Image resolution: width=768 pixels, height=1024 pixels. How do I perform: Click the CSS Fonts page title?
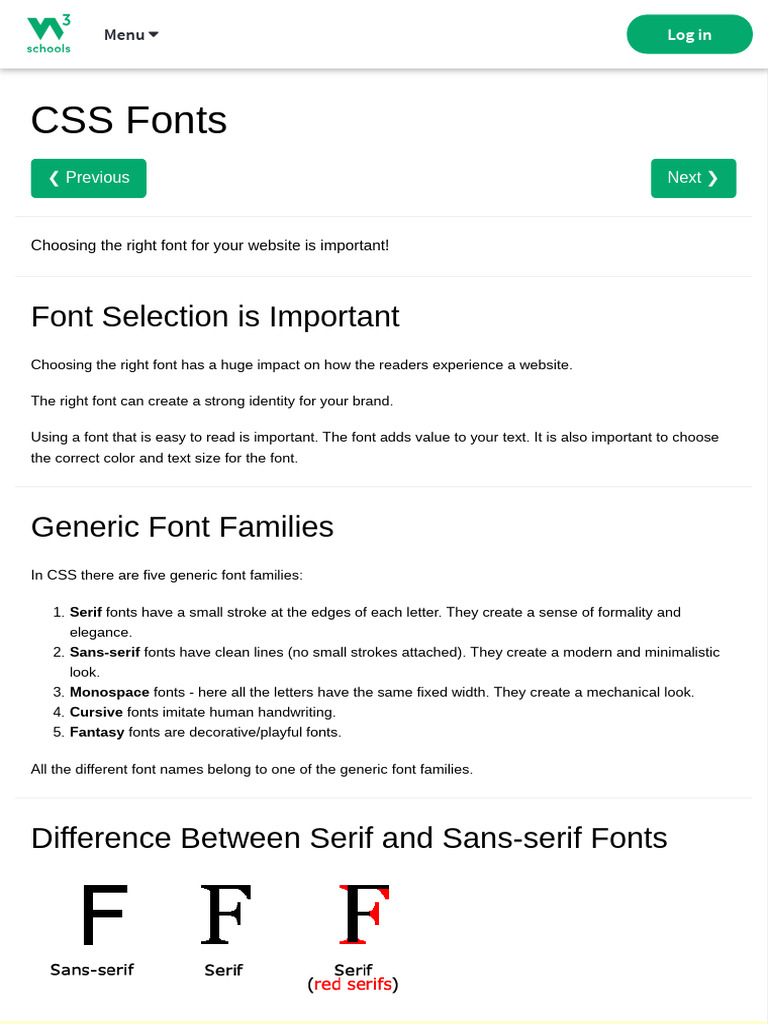(x=129, y=121)
